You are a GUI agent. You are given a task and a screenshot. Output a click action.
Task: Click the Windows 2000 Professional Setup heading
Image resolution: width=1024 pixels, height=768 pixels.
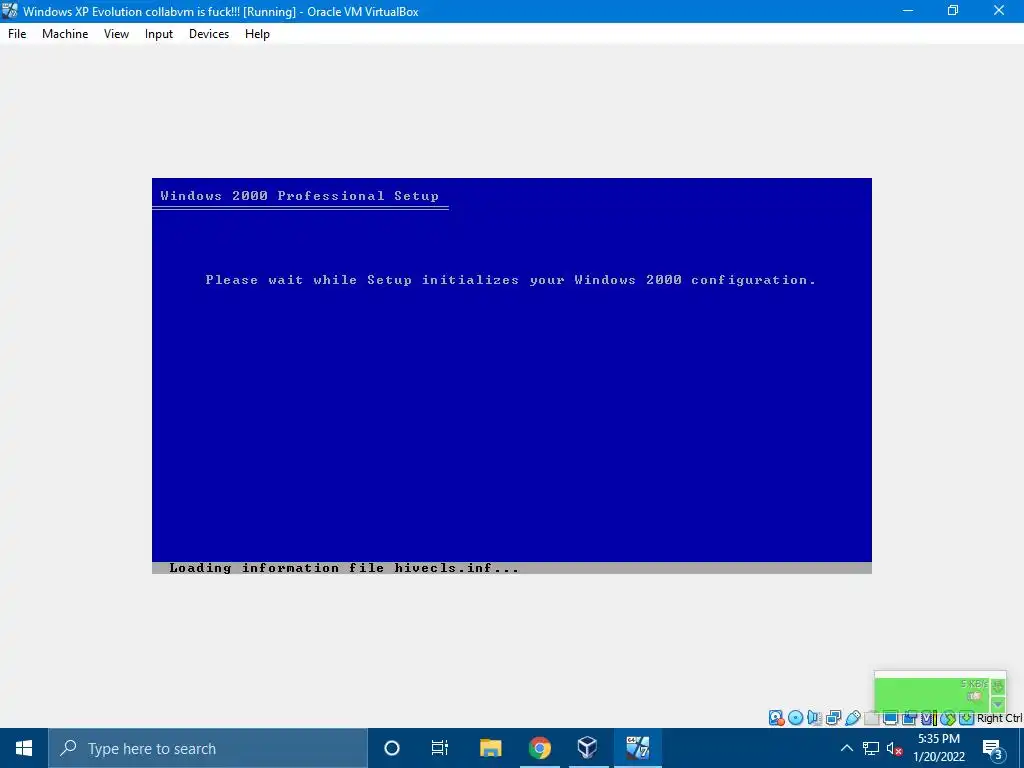[x=299, y=196]
